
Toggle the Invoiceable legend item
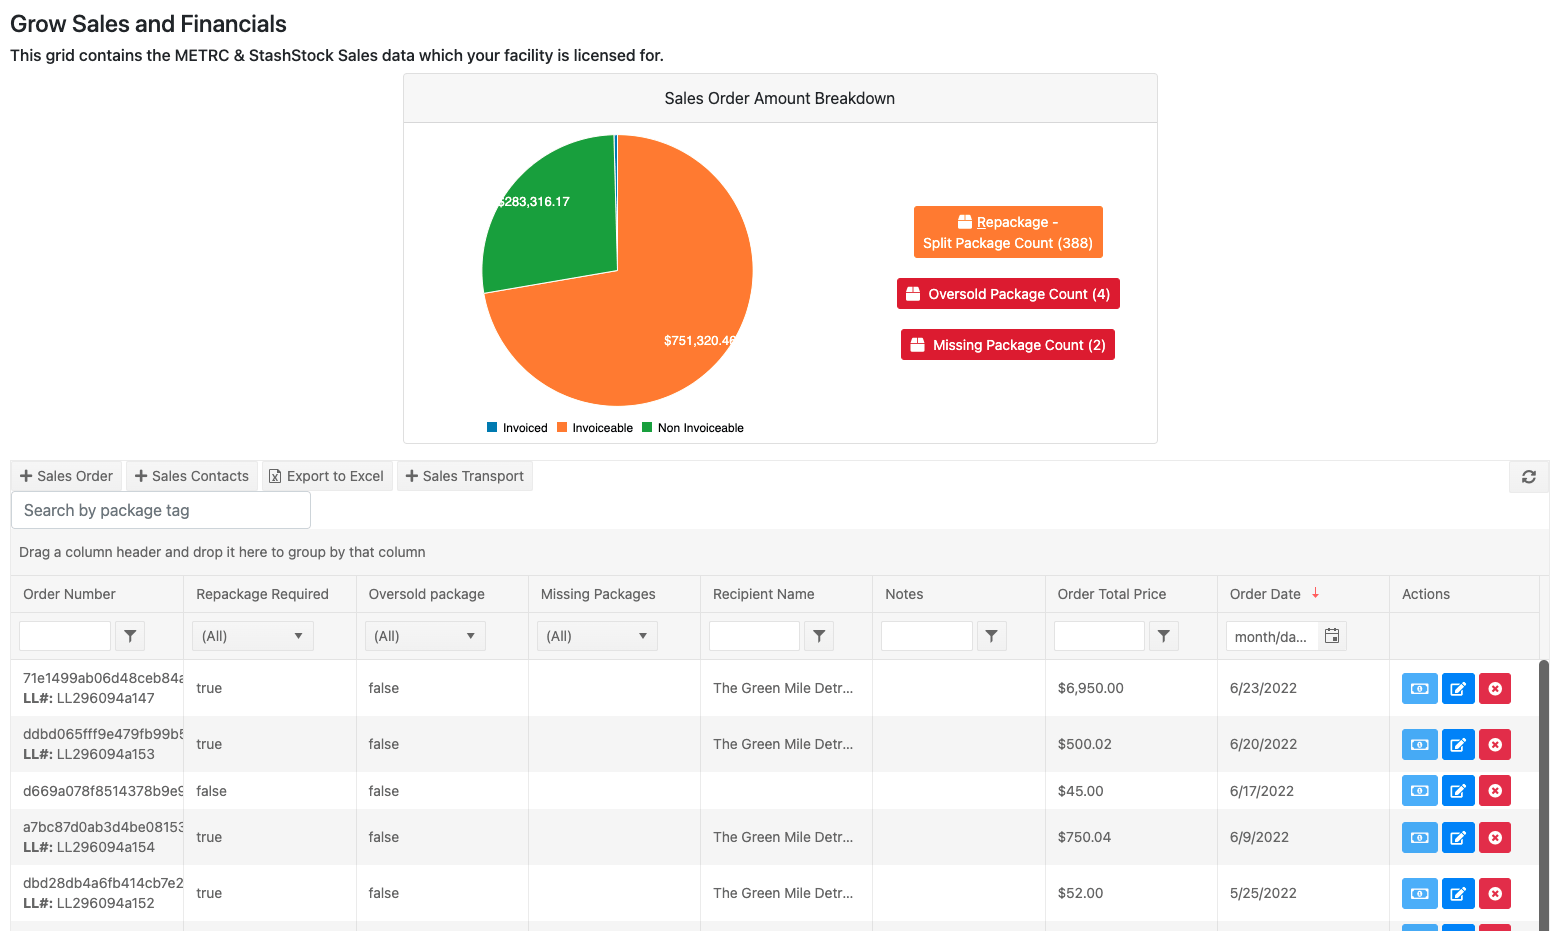click(595, 428)
